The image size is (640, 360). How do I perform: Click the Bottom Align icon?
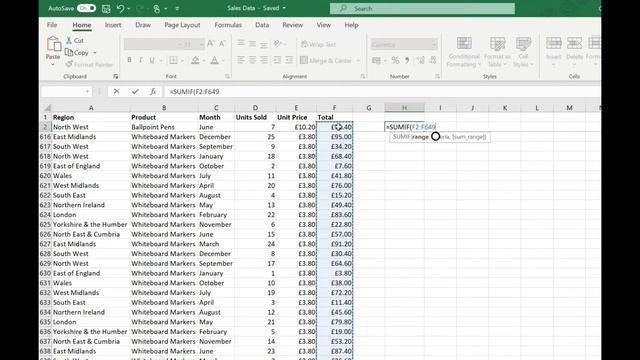pyautogui.click(x=264, y=44)
